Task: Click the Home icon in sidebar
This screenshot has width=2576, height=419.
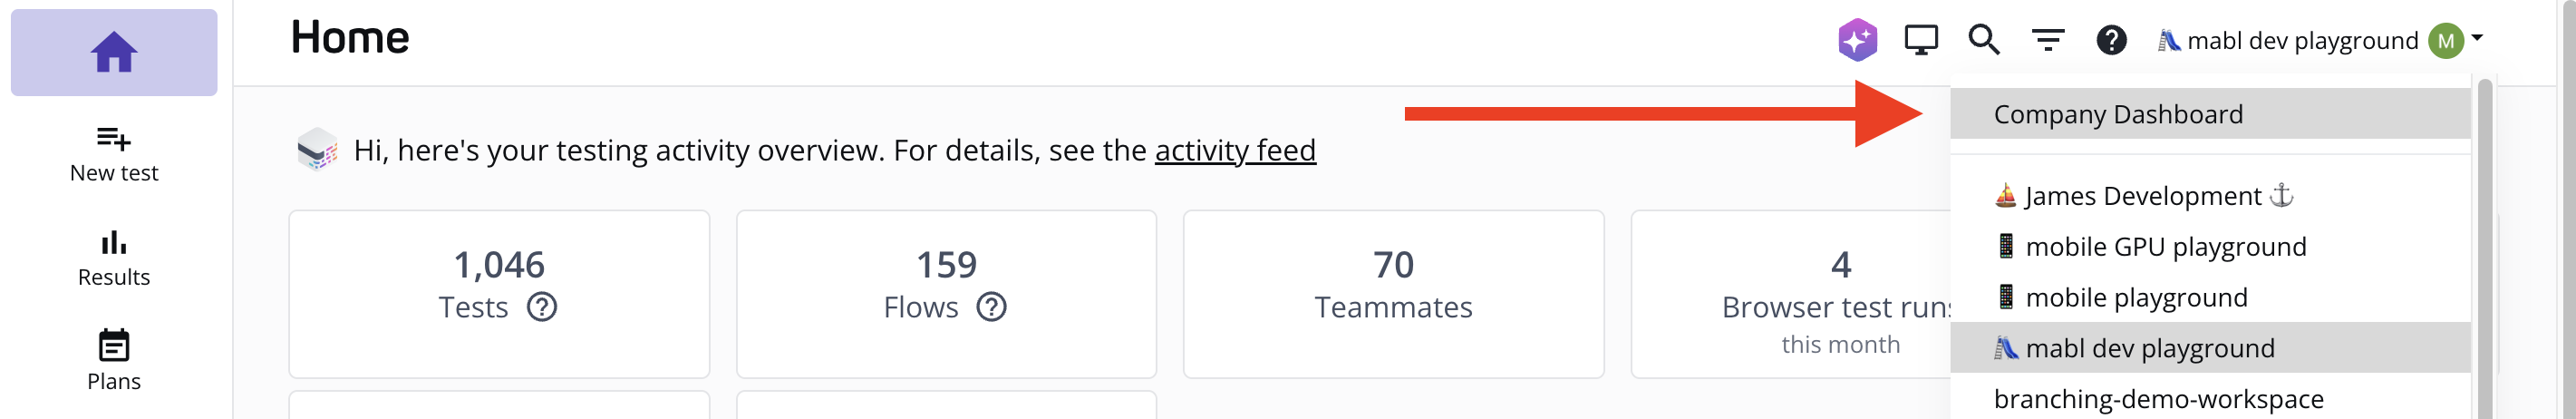Action: pyautogui.click(x=114, y=52)
